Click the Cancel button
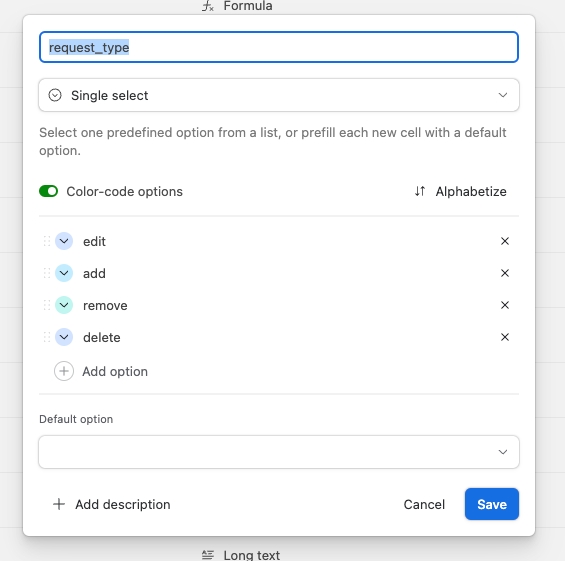565x561 pixels. (x=424, y=504)
